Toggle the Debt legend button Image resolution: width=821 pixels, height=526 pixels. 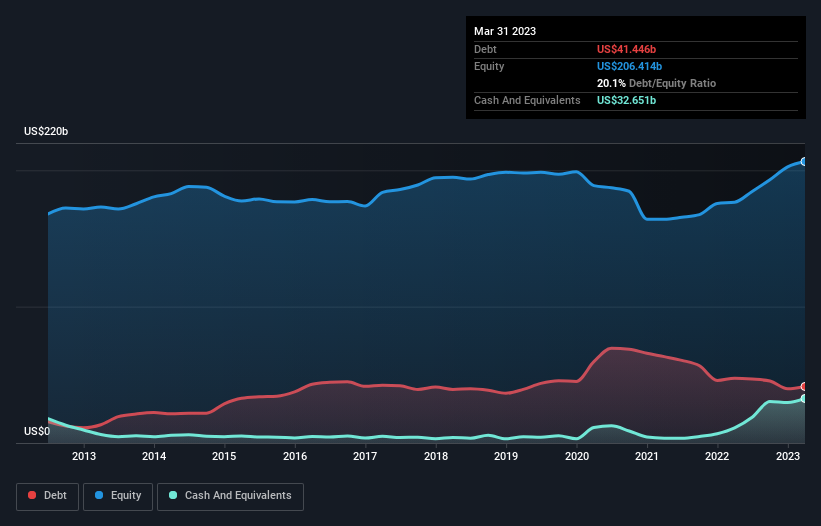click(x=48, y=496)
